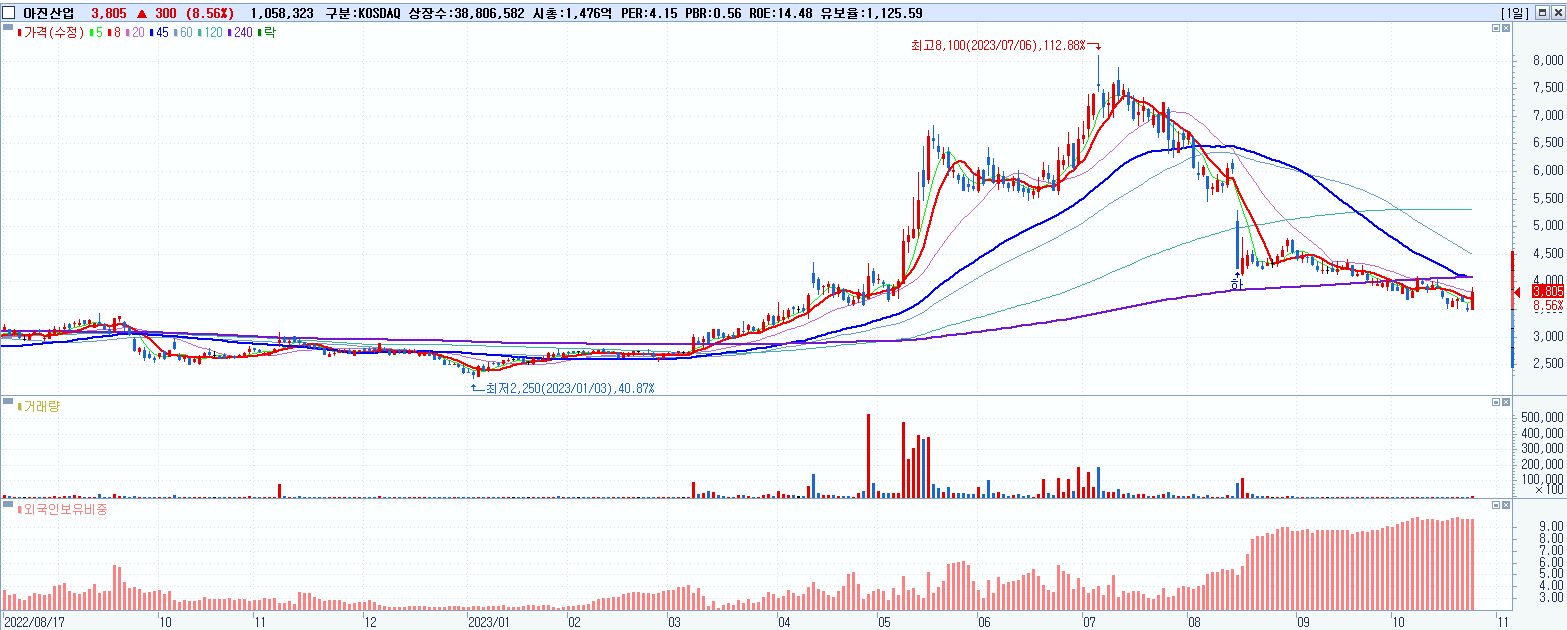Click the restore window icon in chart header
The height and width of the screenshot is (630, 1567).
(x=1543, y=12)
